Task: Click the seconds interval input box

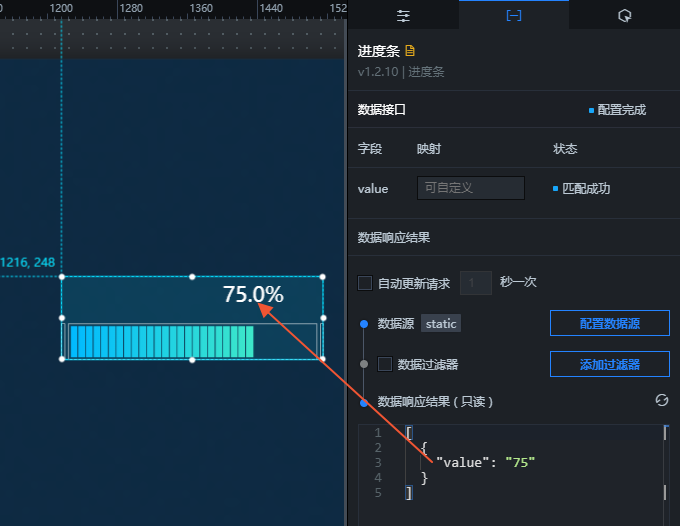Action: point(476,283)
